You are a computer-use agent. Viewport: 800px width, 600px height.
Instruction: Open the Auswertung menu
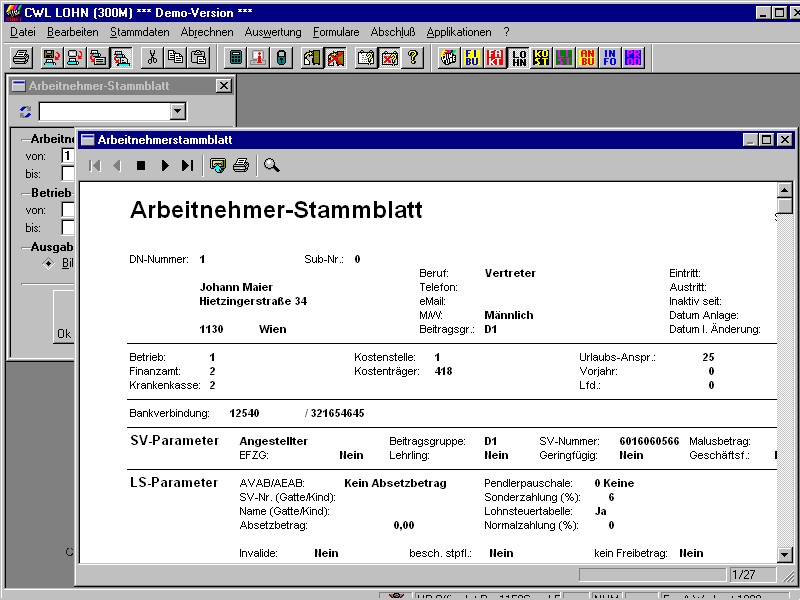(273, 32)
